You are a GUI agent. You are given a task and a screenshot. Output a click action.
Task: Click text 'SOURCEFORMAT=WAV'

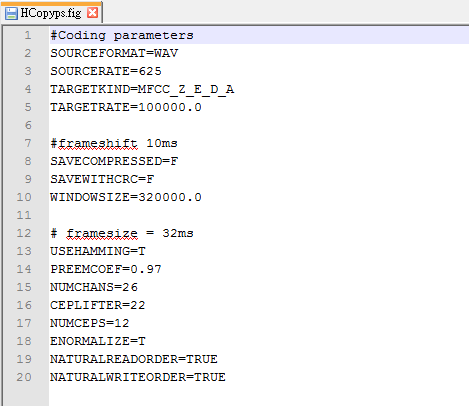(x=114, y=53)
